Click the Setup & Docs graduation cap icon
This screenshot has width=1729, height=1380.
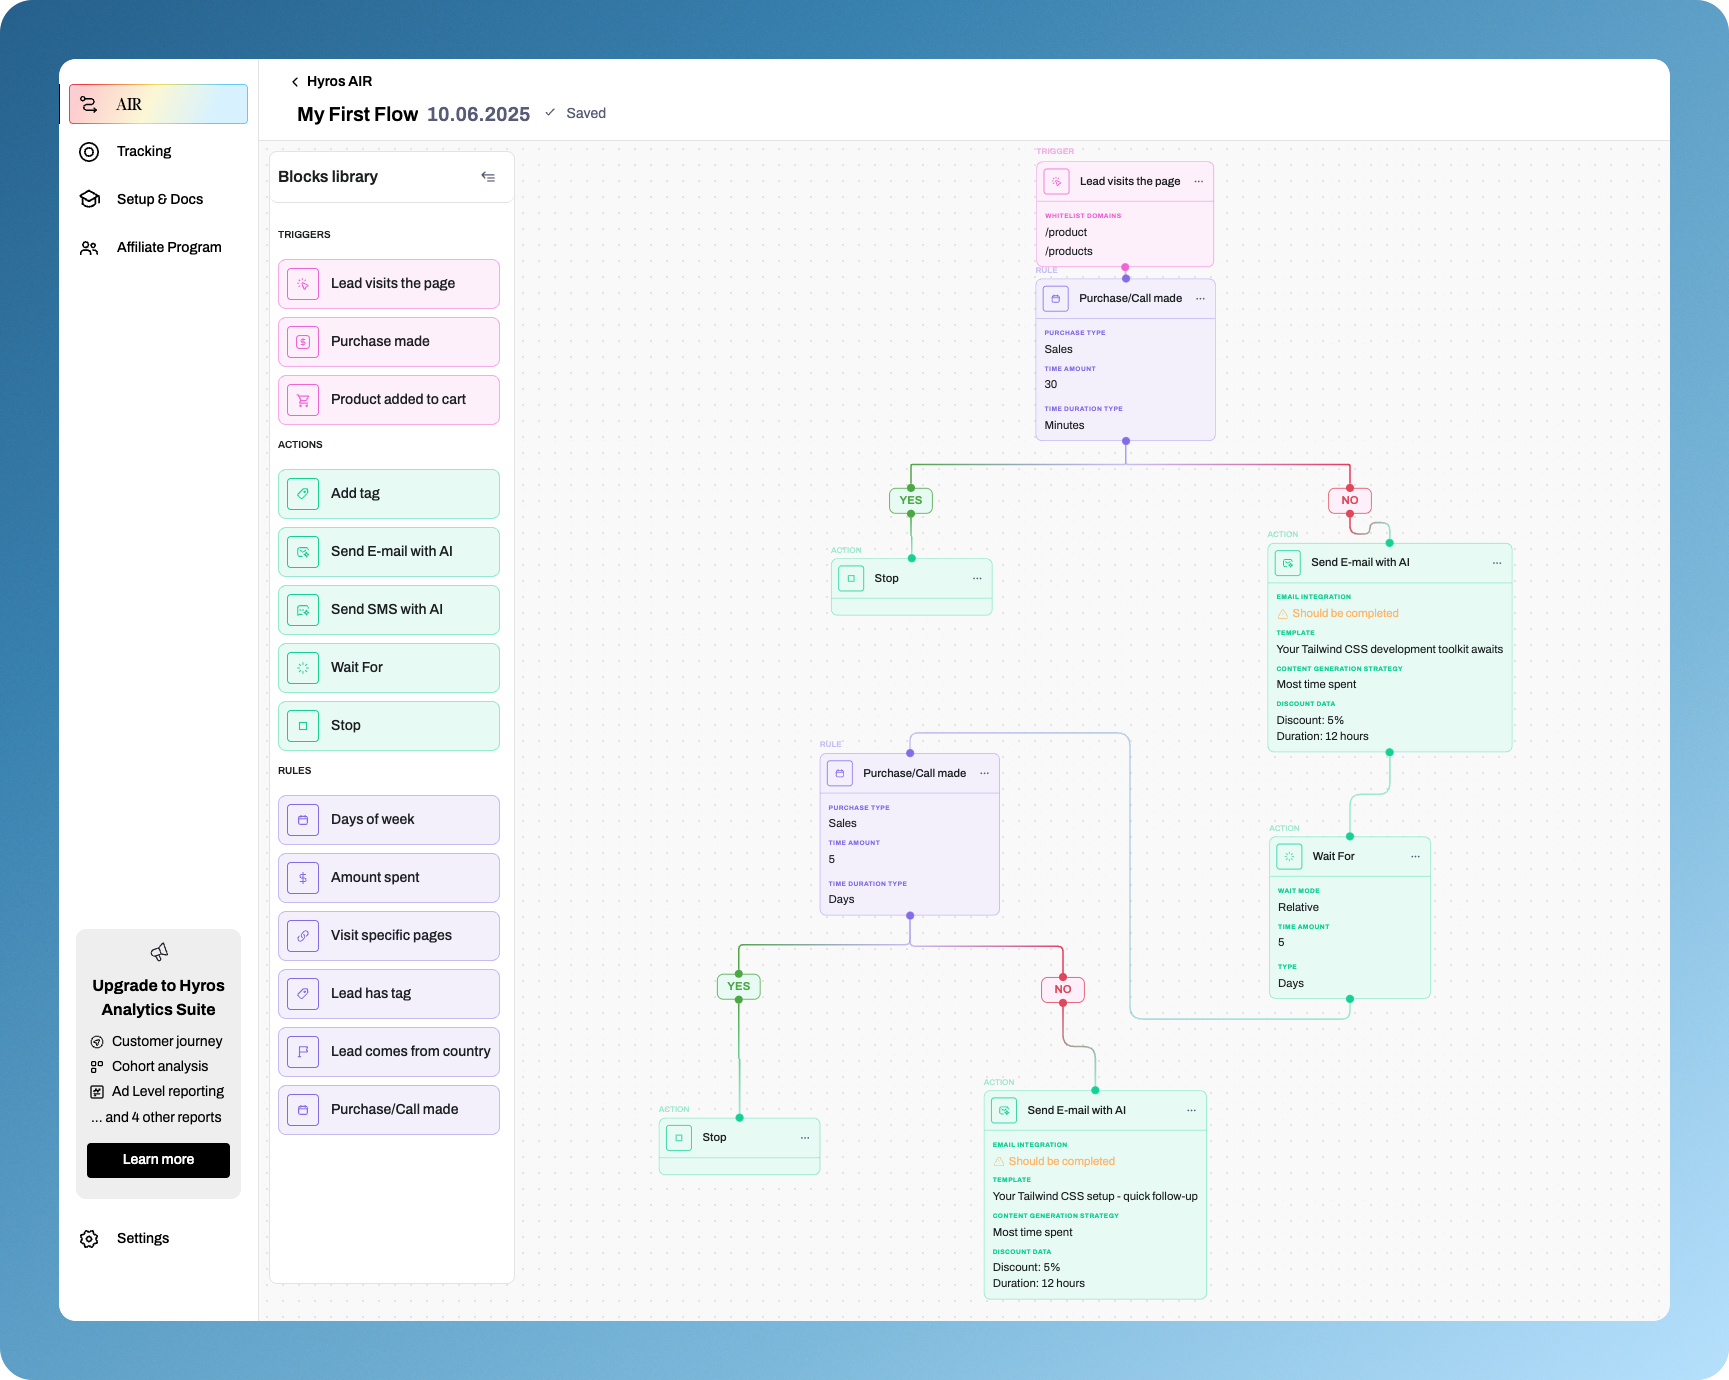click(90, 199)
